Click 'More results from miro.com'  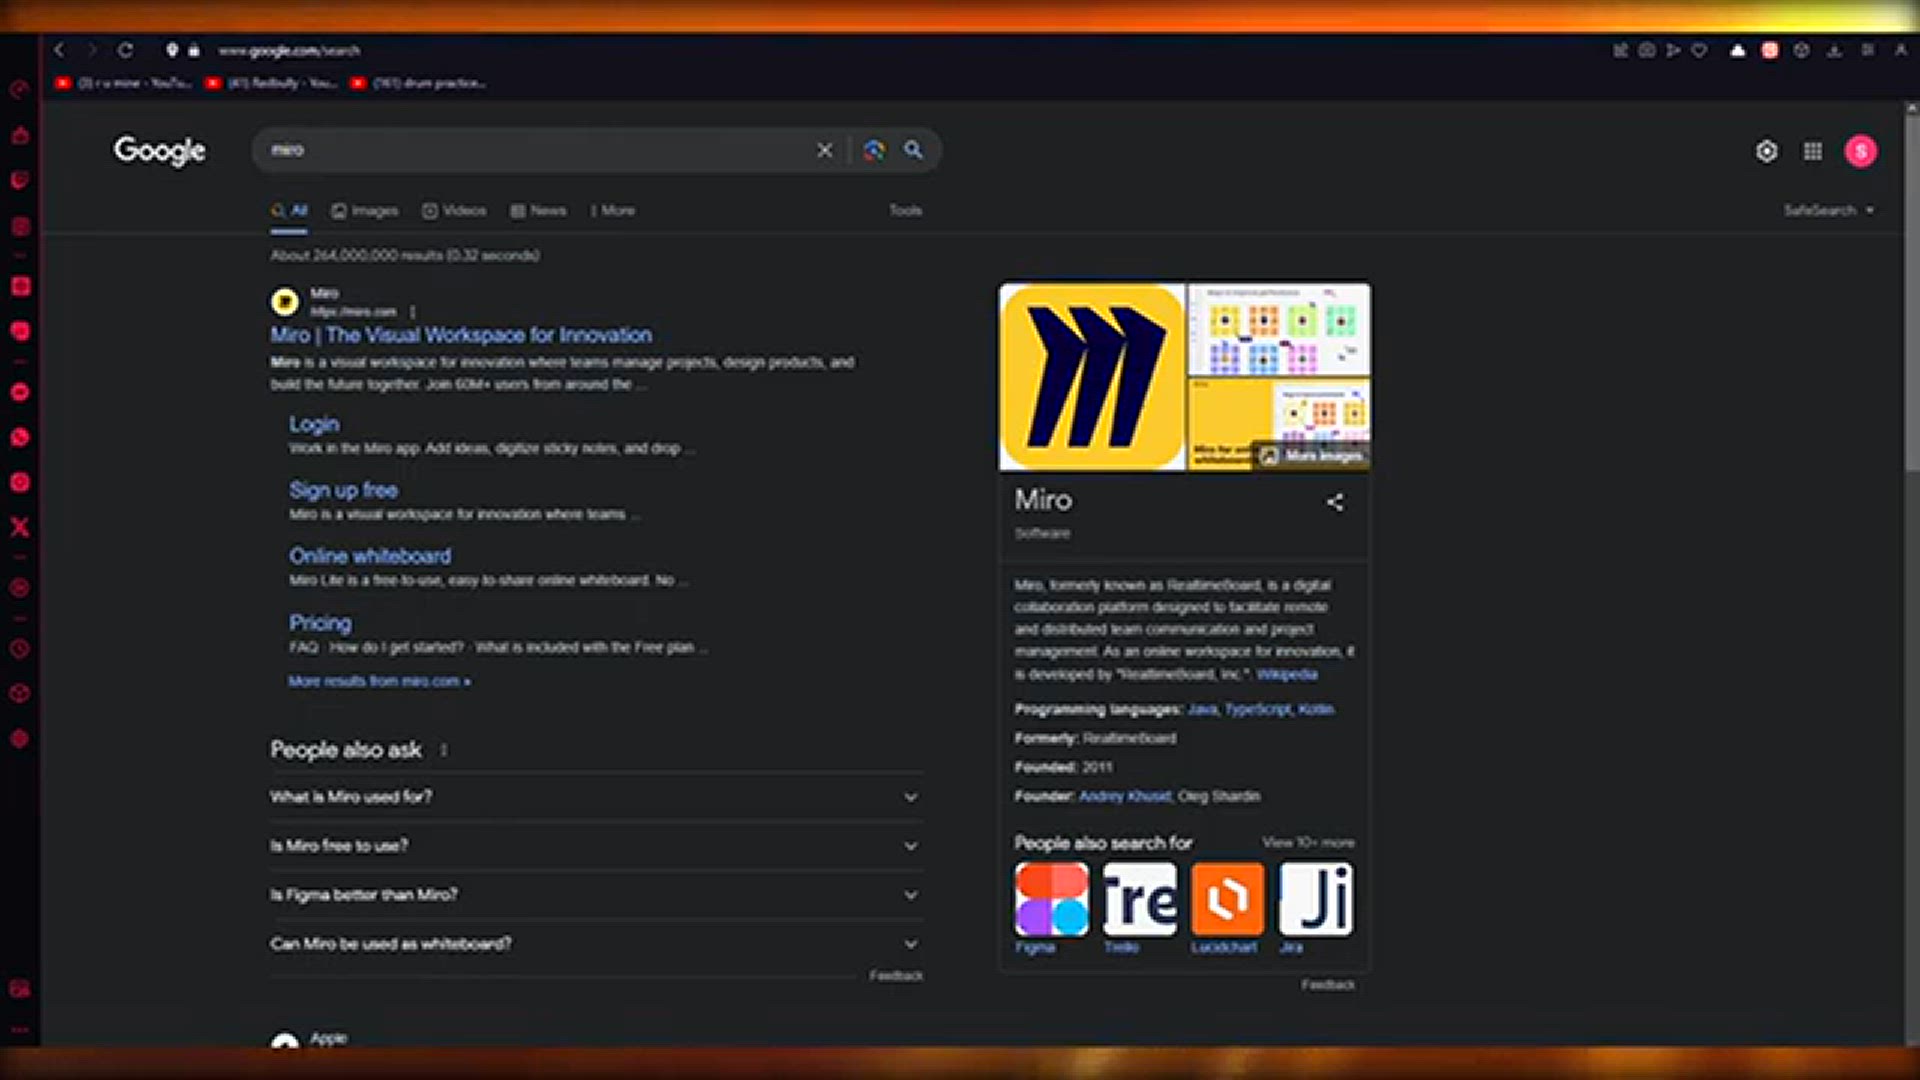point(379,682)
